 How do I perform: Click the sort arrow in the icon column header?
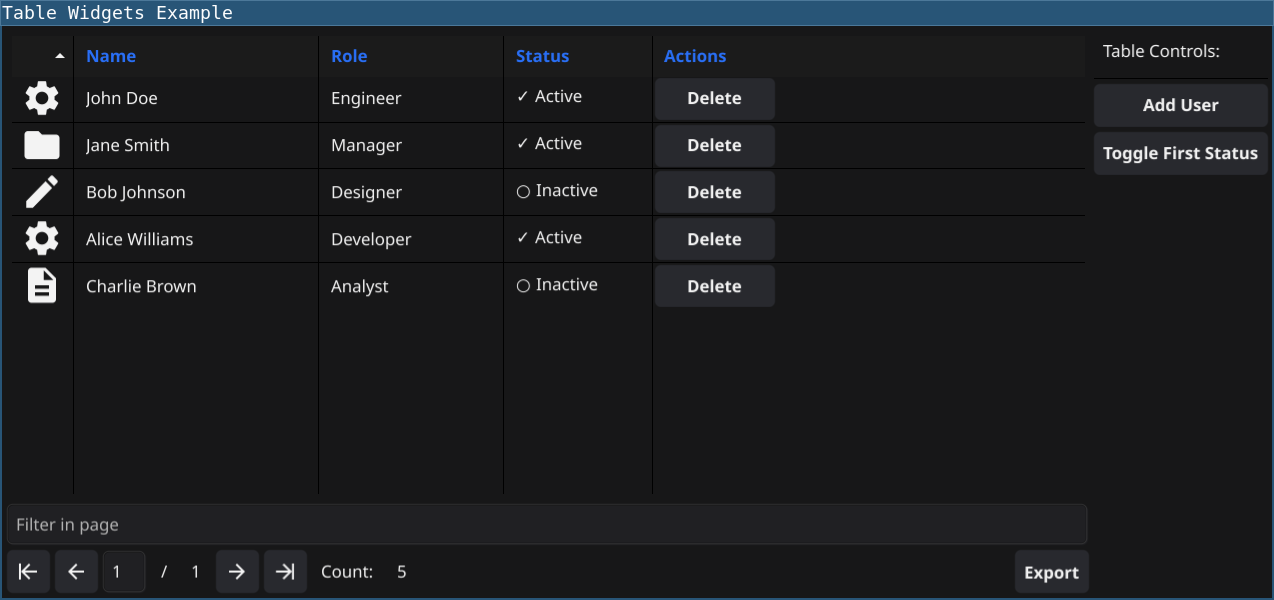click(x=60, y=56)
